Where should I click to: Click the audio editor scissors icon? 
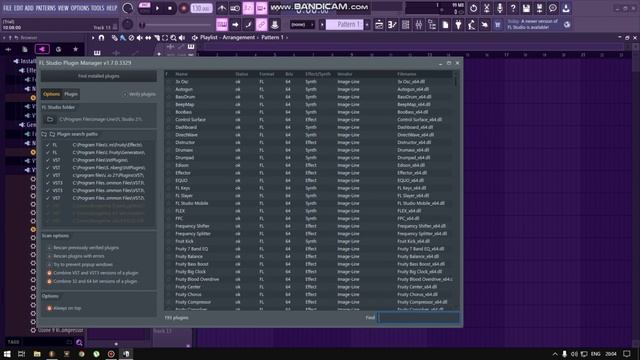tap(487, 8)
